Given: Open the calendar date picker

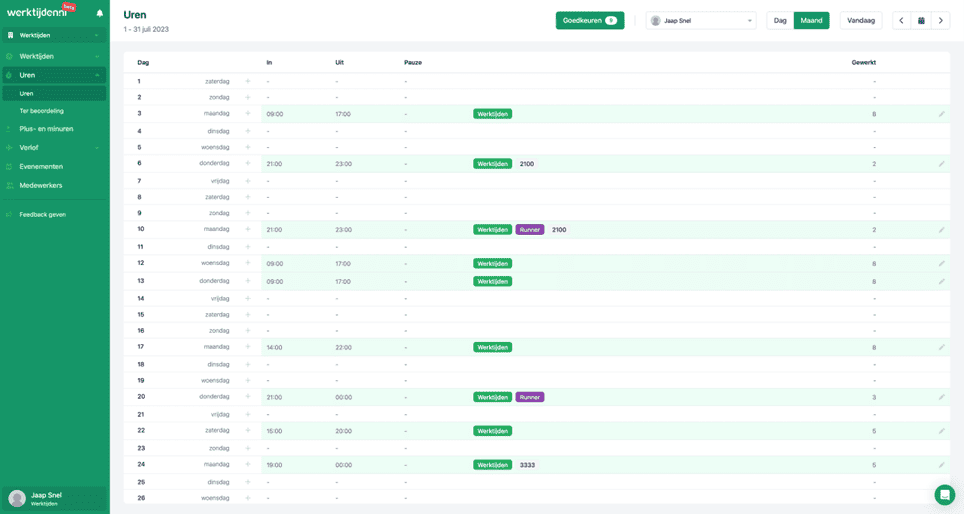Looking at the screenshot, I should coord(921,20).
